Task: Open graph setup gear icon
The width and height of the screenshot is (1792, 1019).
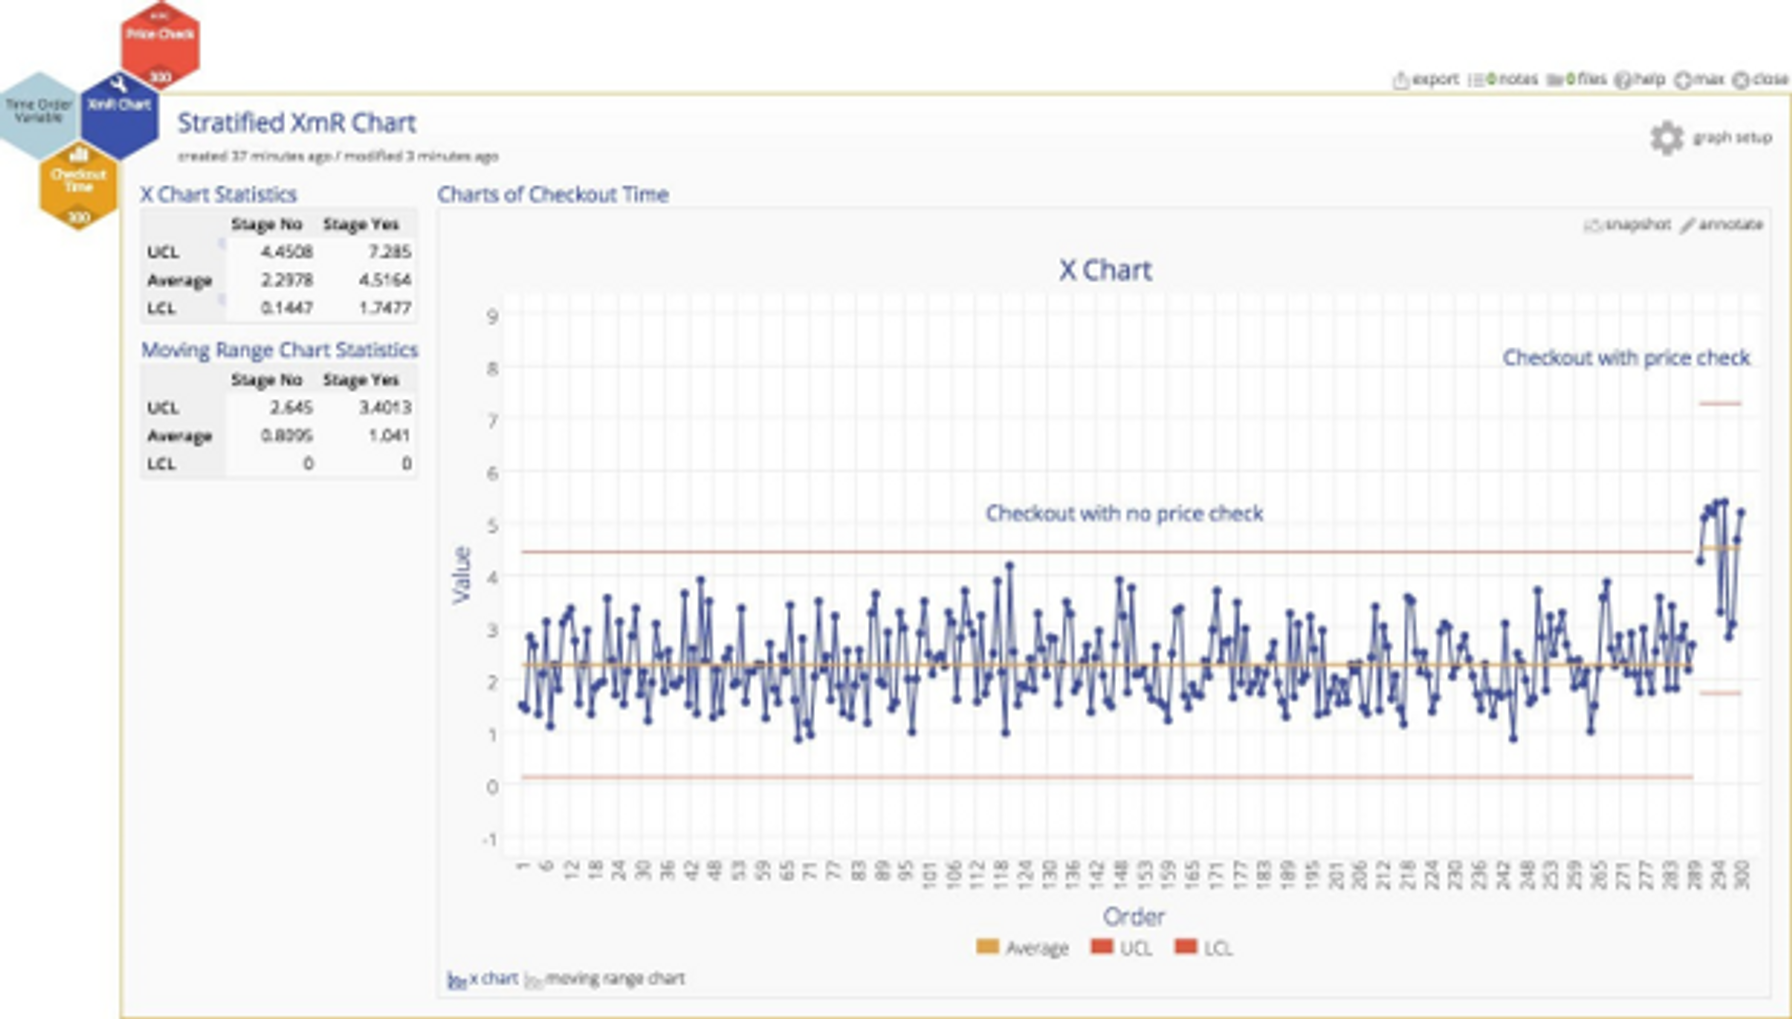Action: pyautogui.click(x=1667, y=138)
